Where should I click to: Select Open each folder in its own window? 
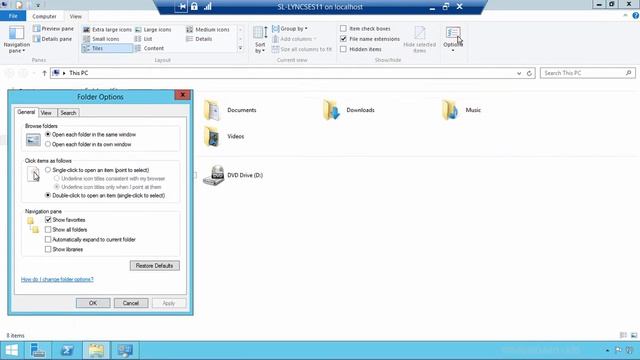click(x=48, y=144)
